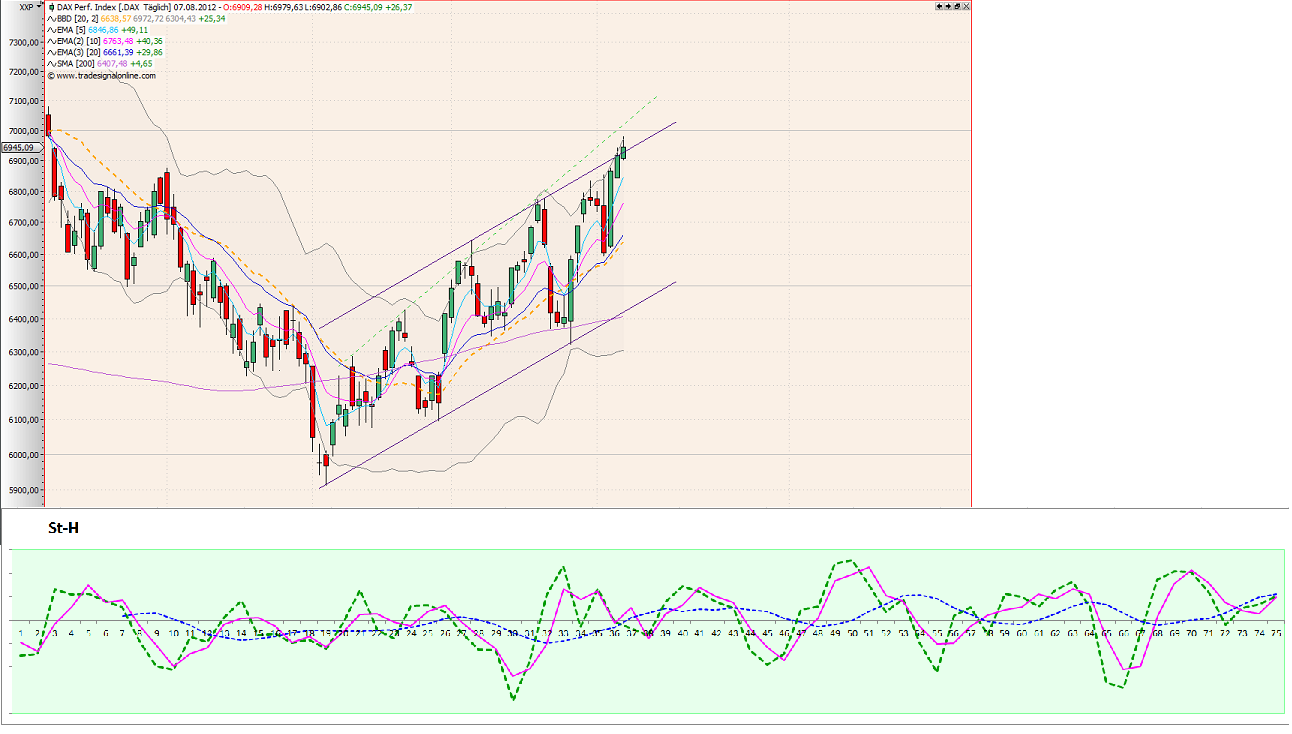Click the EMA [5] line-style icon in legend
1292x734 pixels.
[x=52, y=30]
